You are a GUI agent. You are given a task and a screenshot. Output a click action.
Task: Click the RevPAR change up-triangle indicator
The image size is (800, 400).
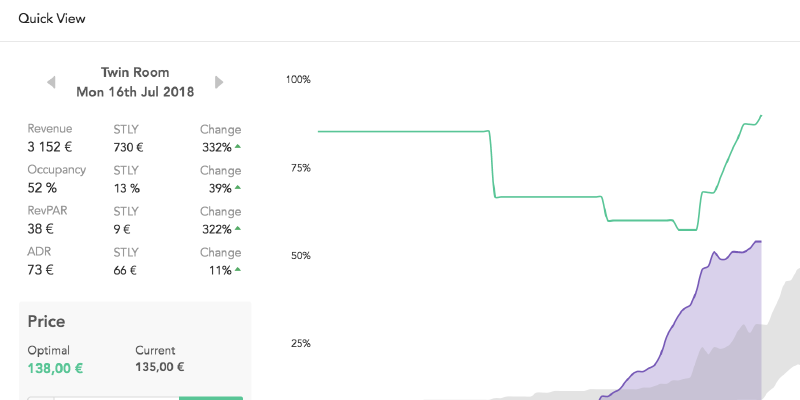pos(238,228)
